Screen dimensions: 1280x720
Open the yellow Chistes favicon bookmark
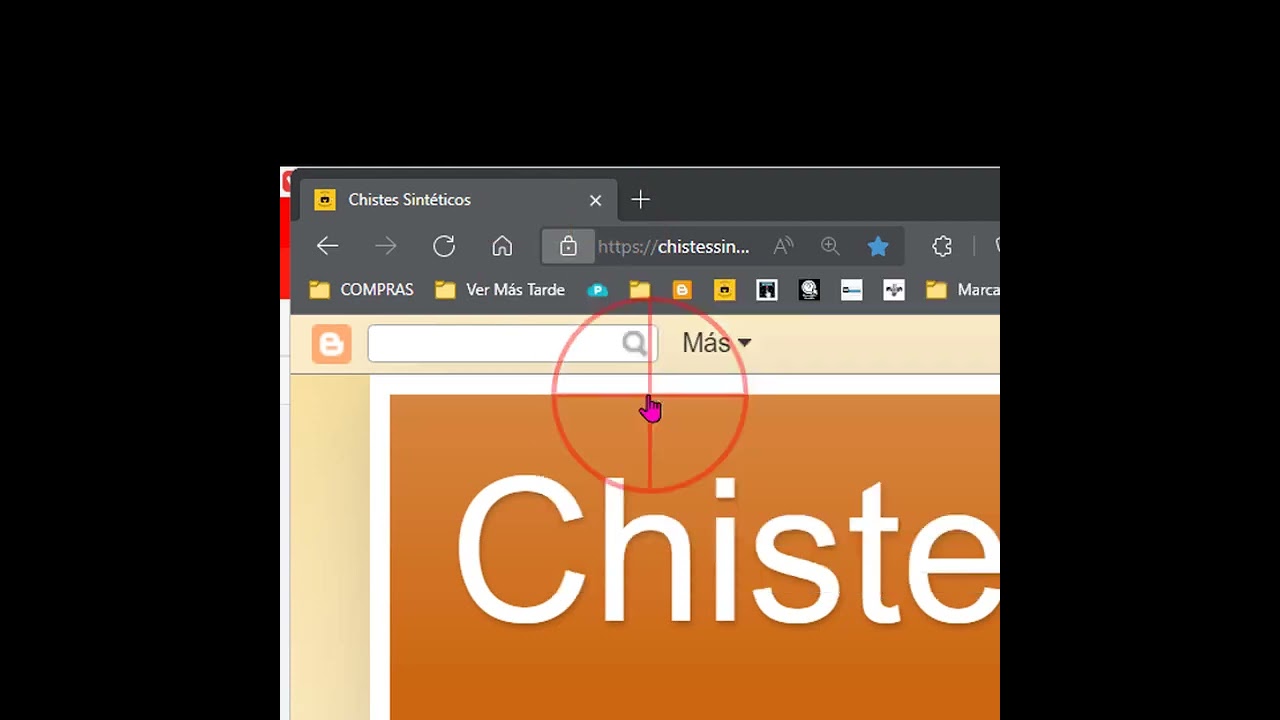click(724, 290)
